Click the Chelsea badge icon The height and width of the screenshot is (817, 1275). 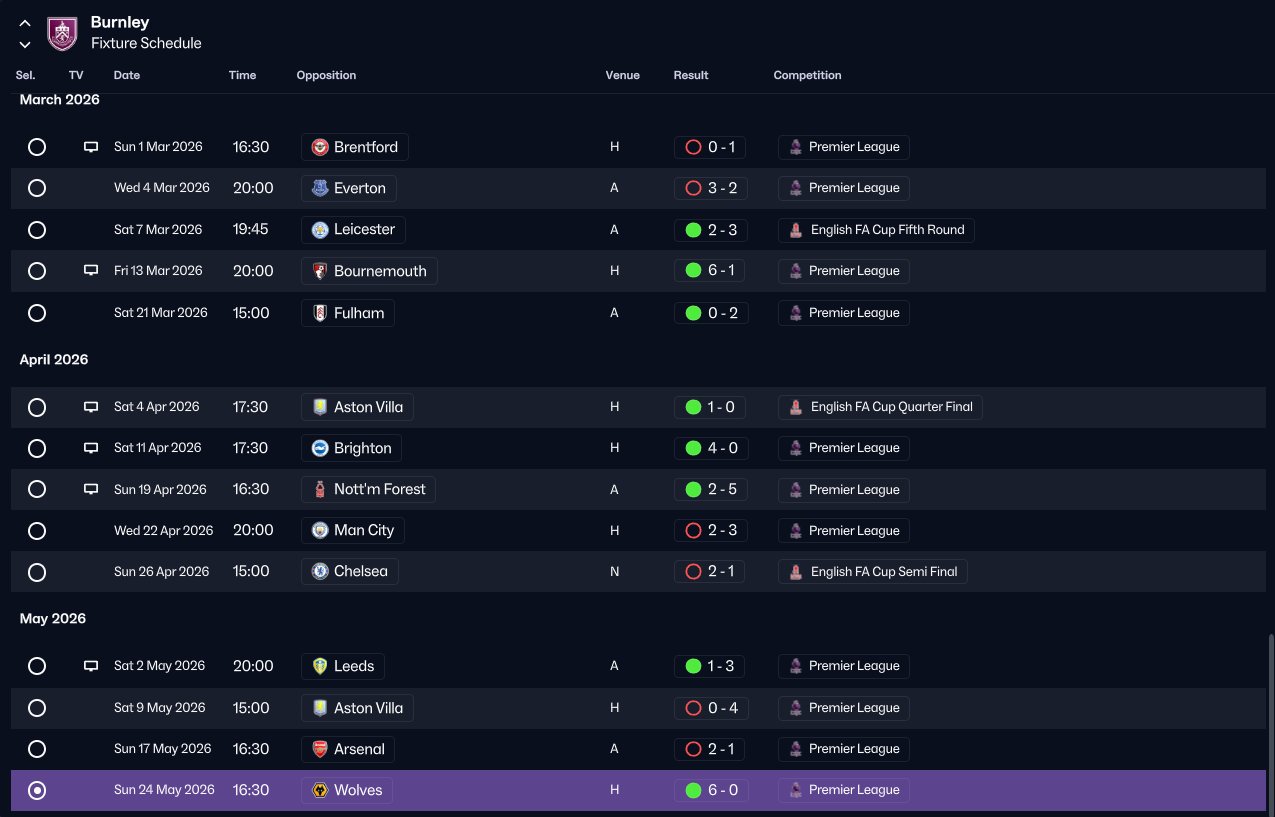320,572
